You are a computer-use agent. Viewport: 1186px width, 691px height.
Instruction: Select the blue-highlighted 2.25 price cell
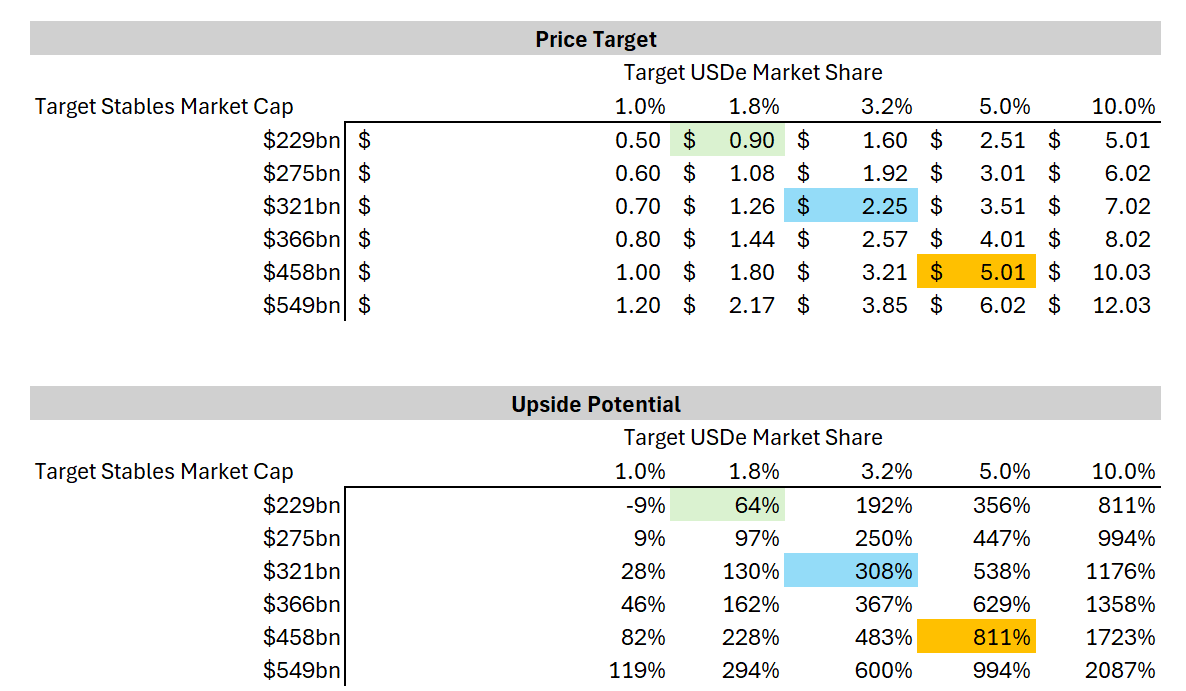(x=851, y=207)
